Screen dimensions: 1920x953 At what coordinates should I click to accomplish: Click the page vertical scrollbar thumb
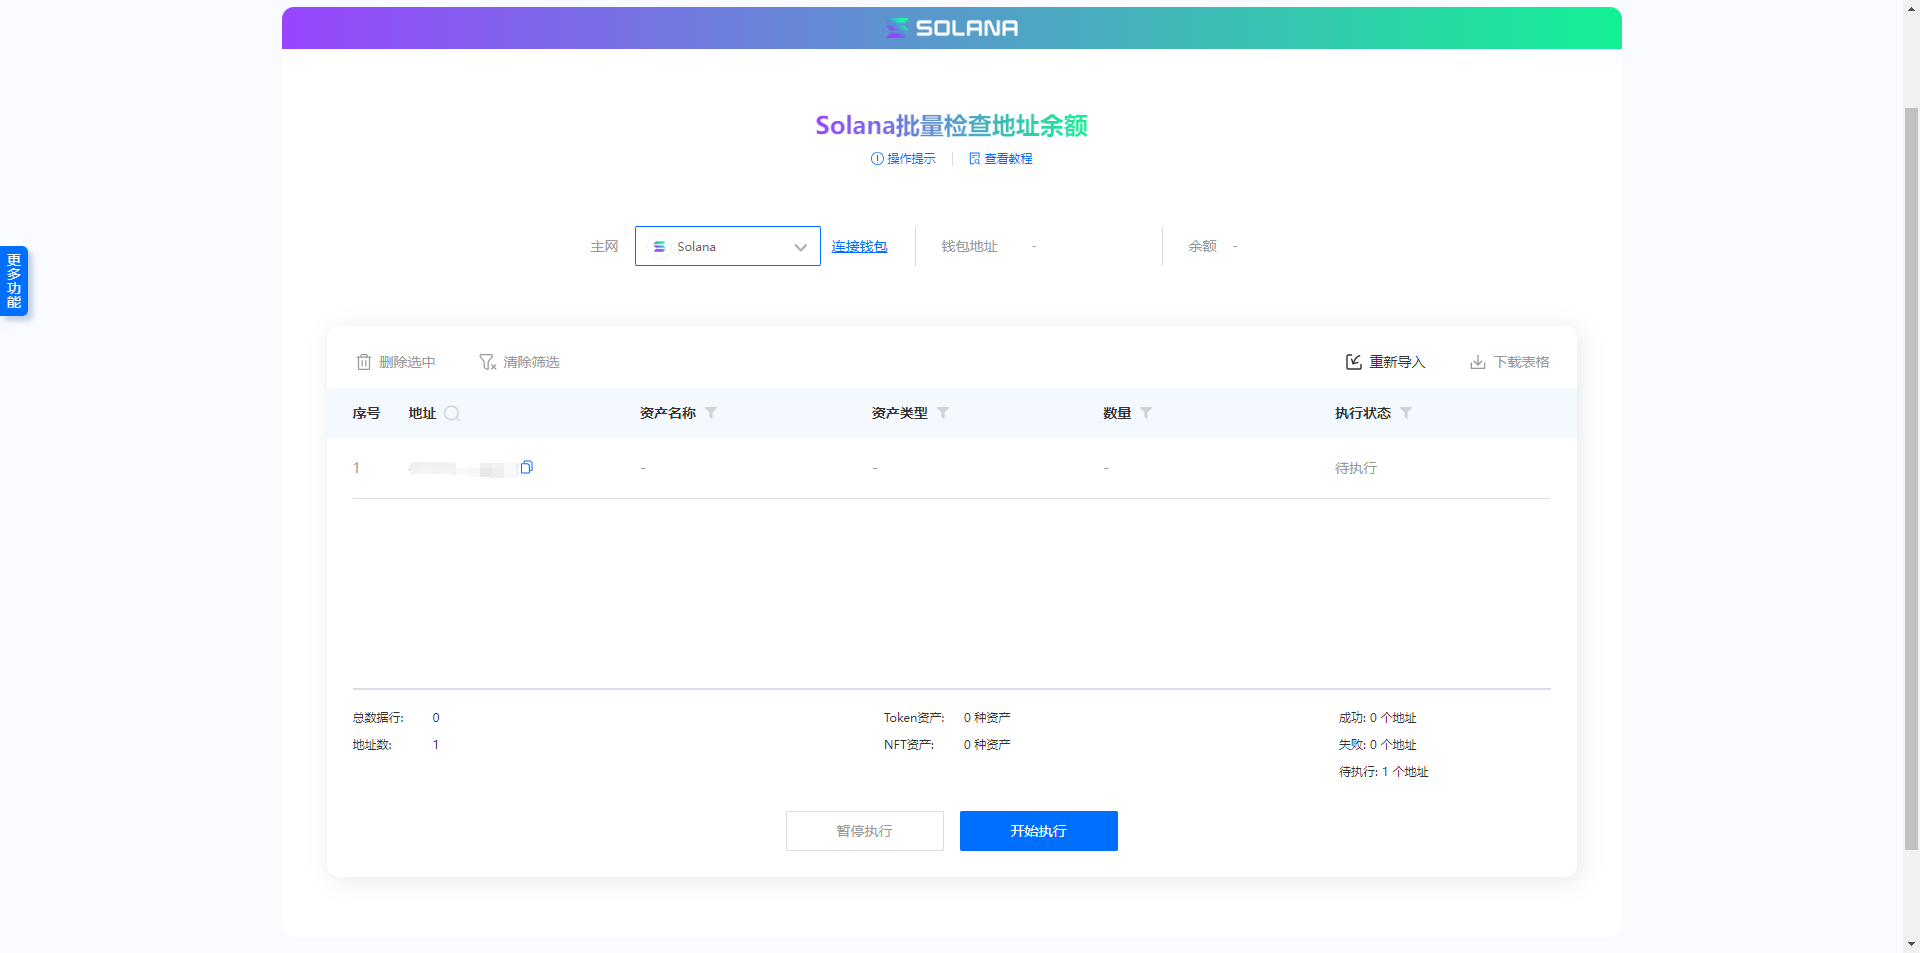(1911, 478)
